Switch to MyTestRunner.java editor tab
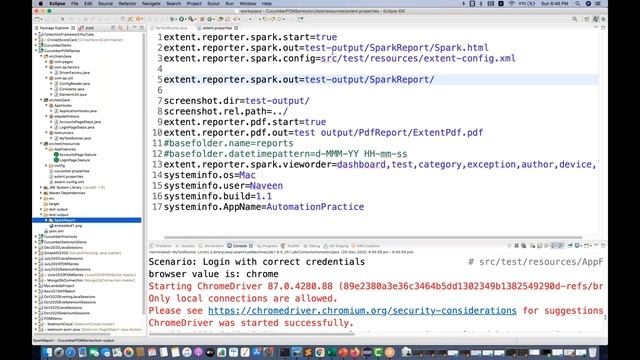This screenshot has width=640, height=360. point(171,28)
